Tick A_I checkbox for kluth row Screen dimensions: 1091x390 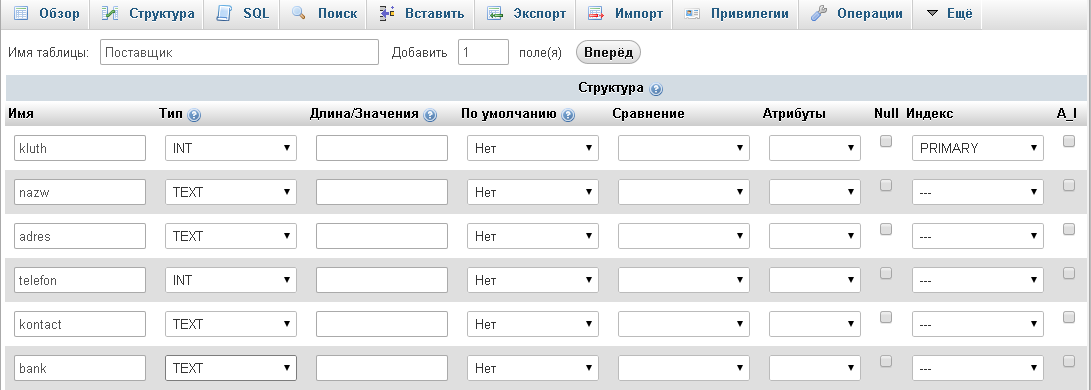point(1069,141)
